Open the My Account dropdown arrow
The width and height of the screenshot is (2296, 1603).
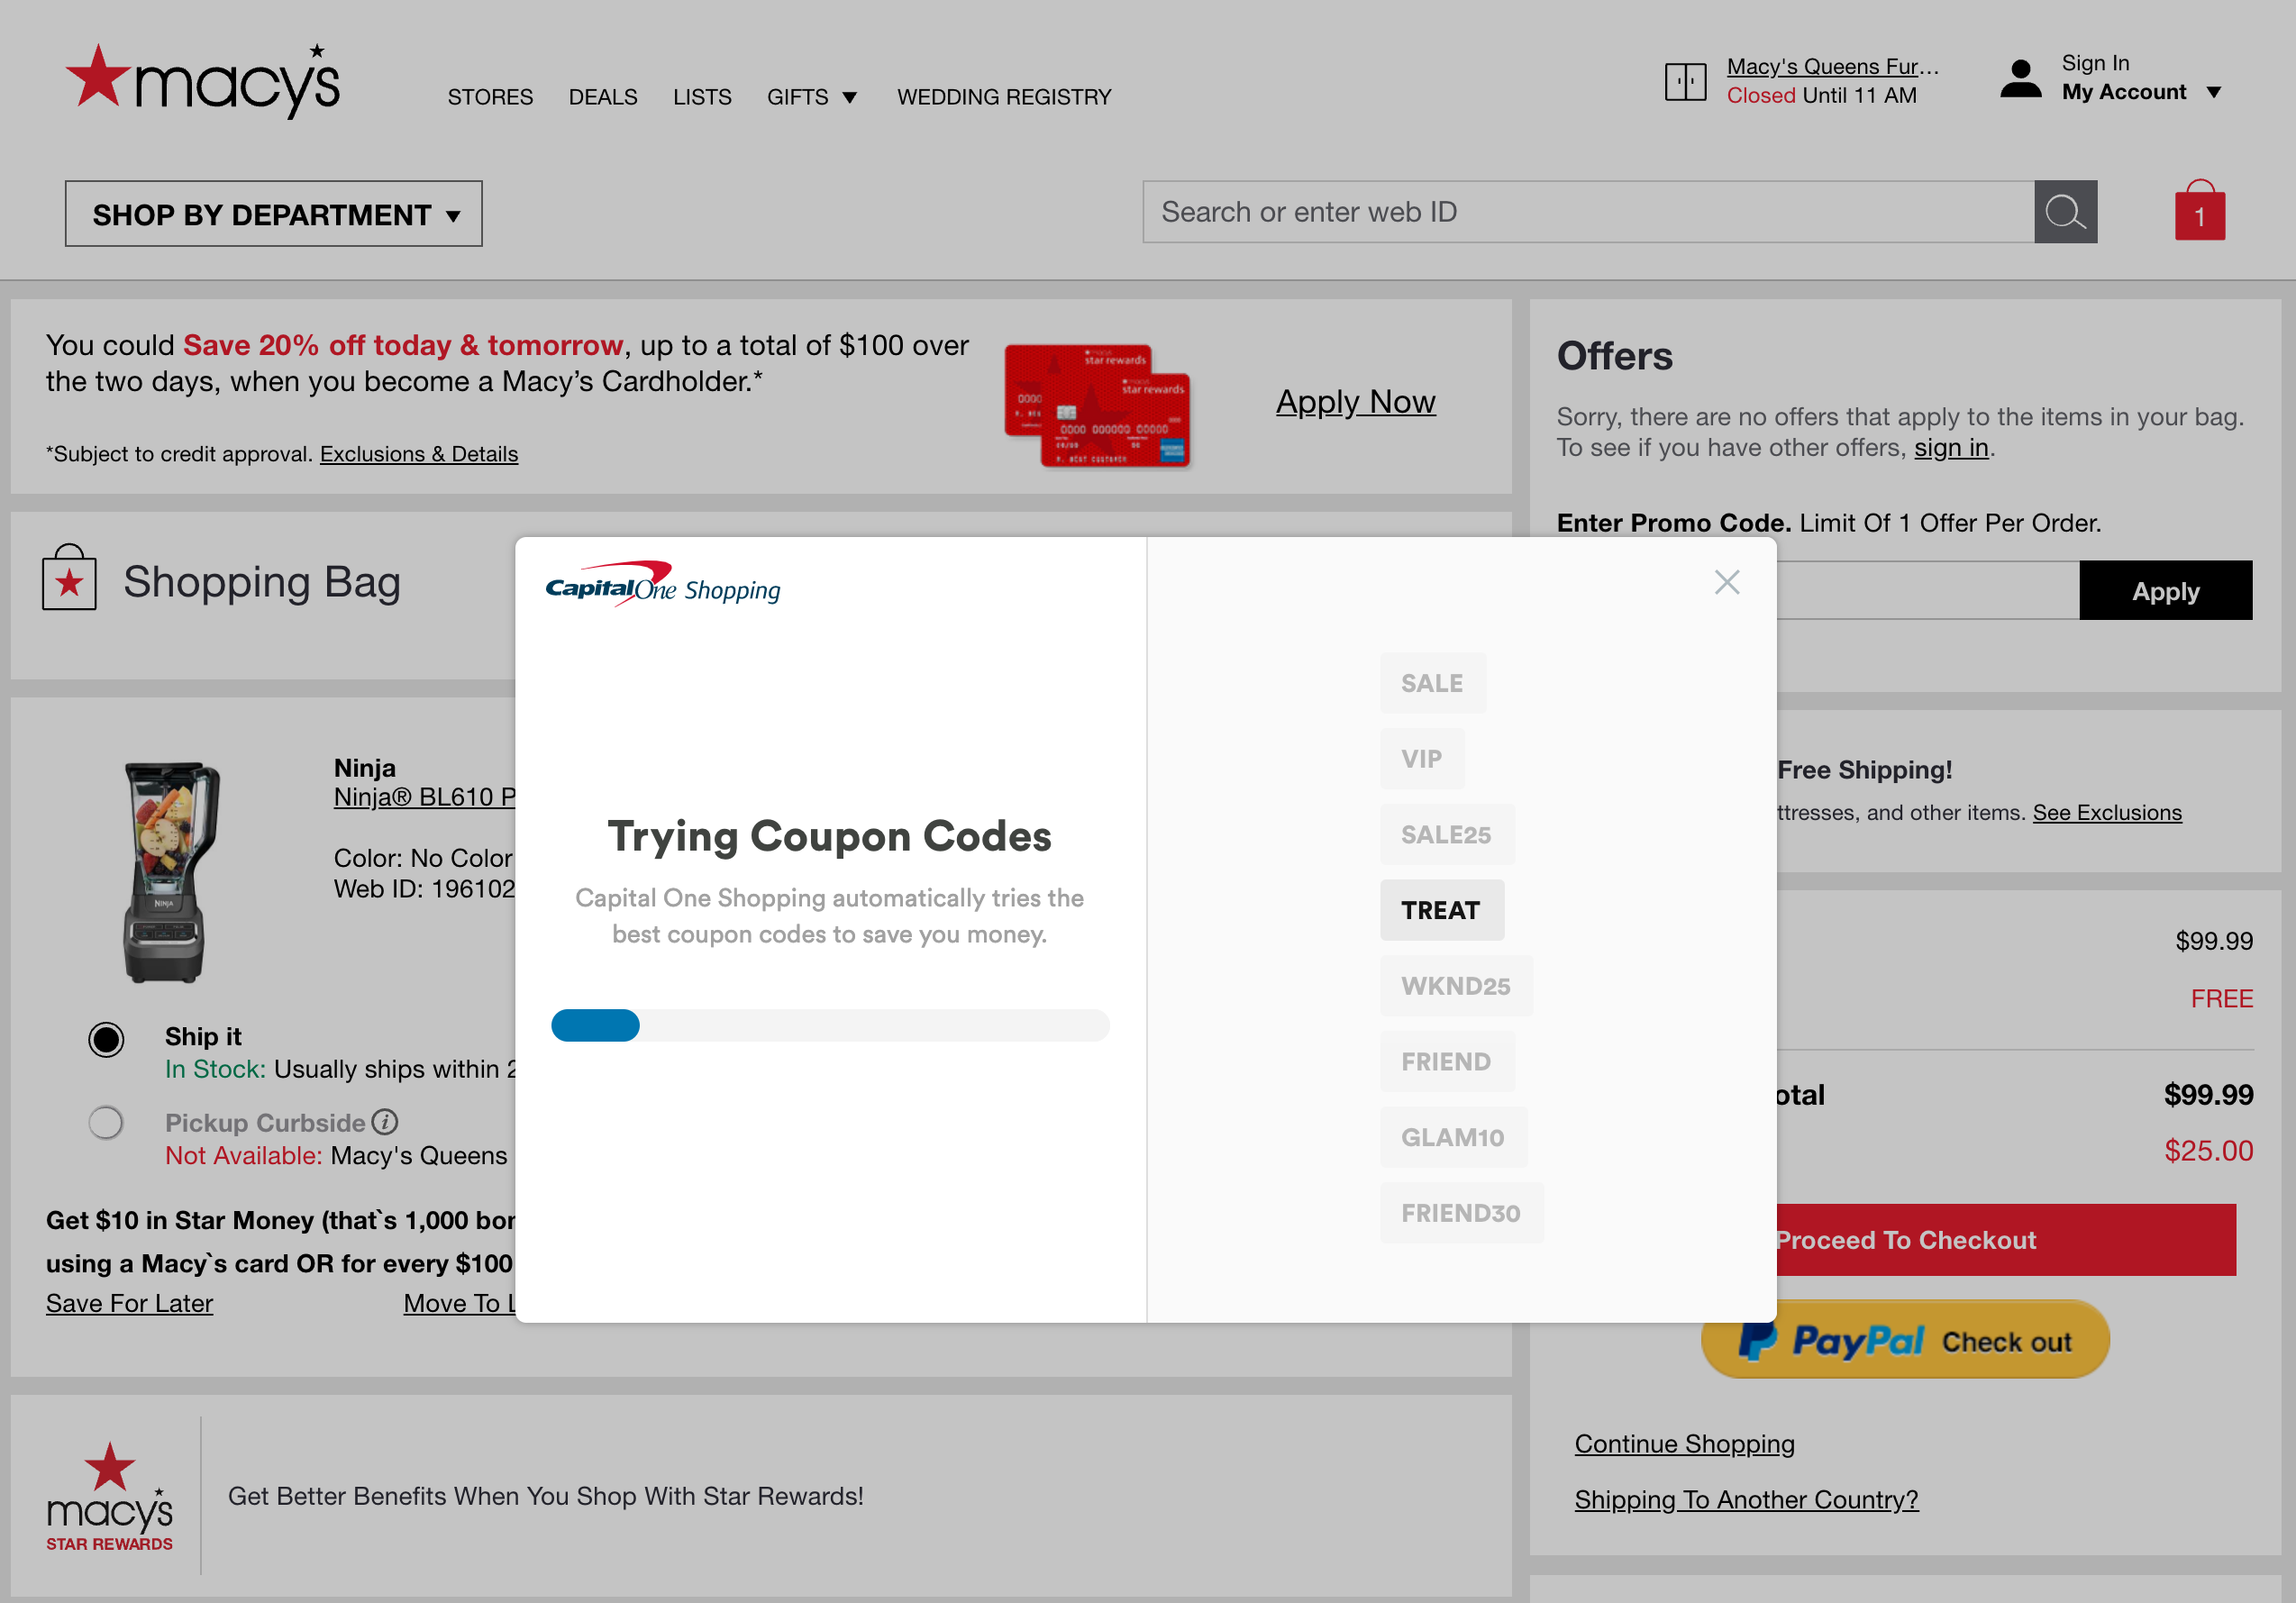[2216, 92]
